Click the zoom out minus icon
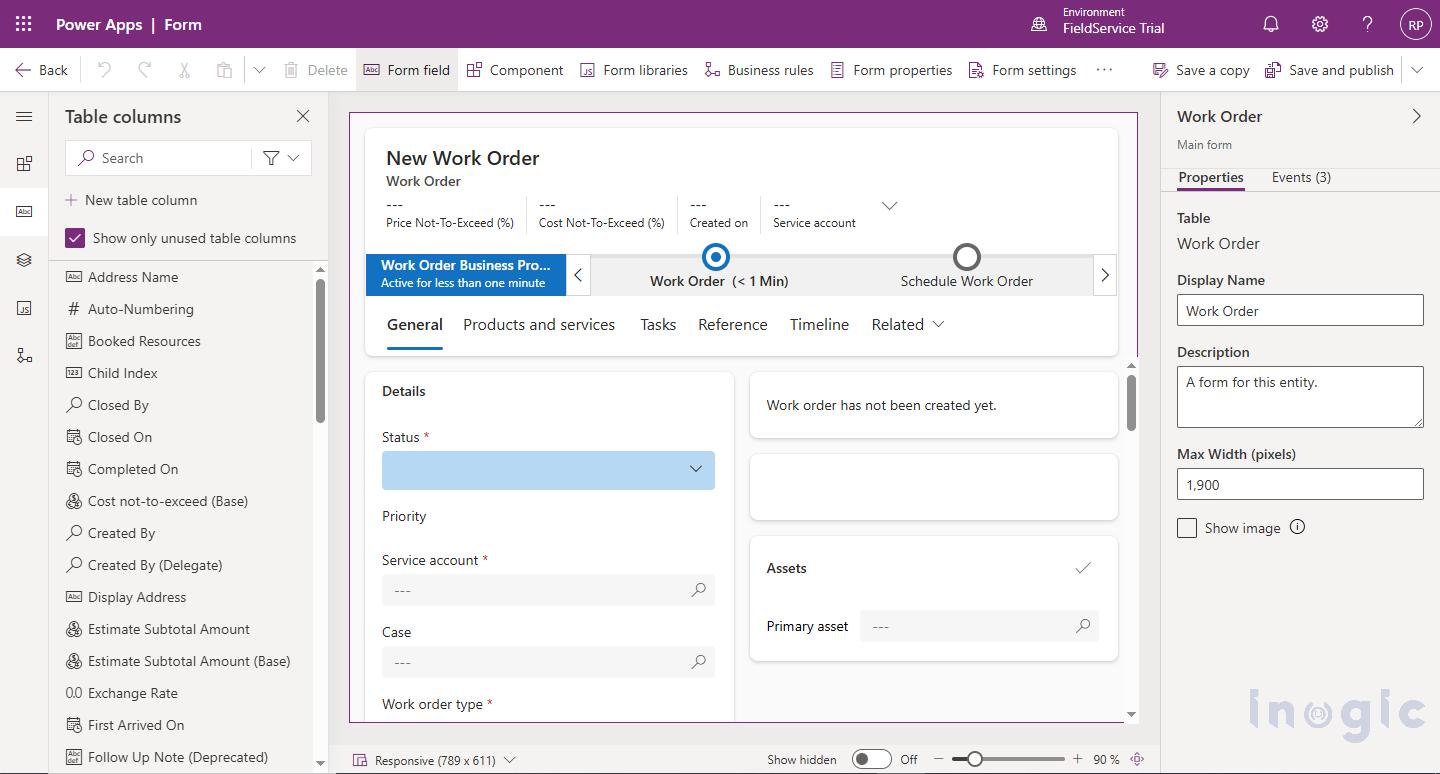Viewport: 1440px width, 774px height. [x=938, y=759]
